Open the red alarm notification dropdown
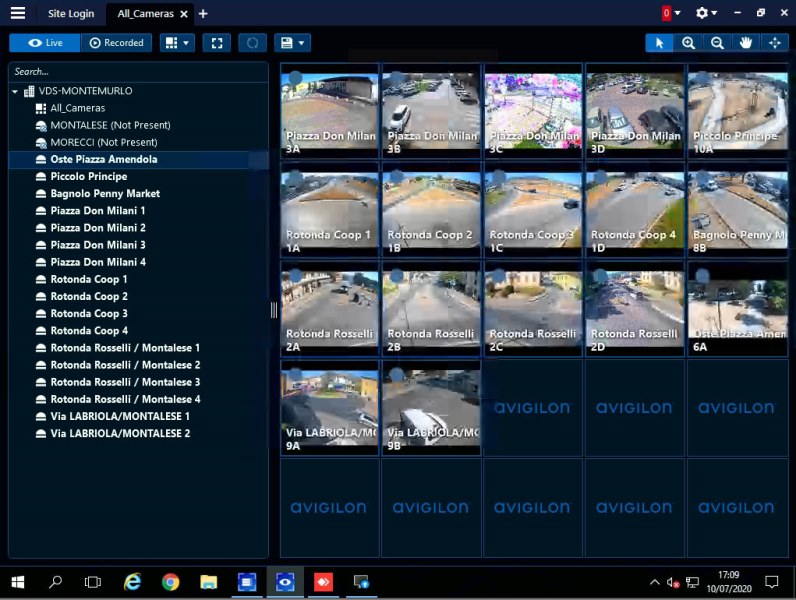The image size is (796, 600). (x=671, y=13)
